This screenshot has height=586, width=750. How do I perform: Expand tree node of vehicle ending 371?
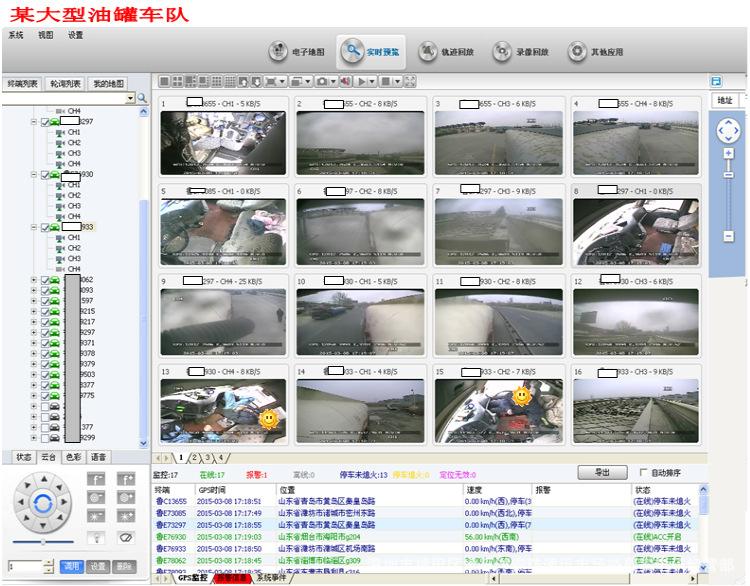coord(34,343)
